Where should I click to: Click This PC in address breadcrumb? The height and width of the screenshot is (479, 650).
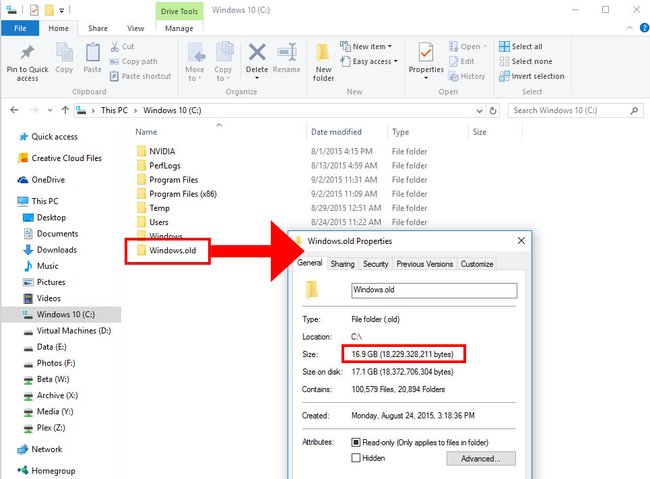(114, 110)
